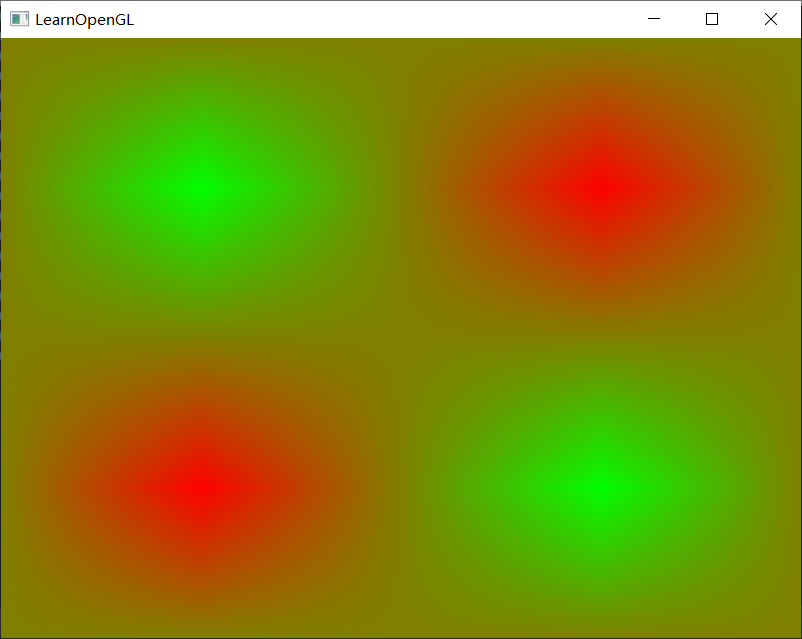Click the empty space on the title bar

coord(400,18)
